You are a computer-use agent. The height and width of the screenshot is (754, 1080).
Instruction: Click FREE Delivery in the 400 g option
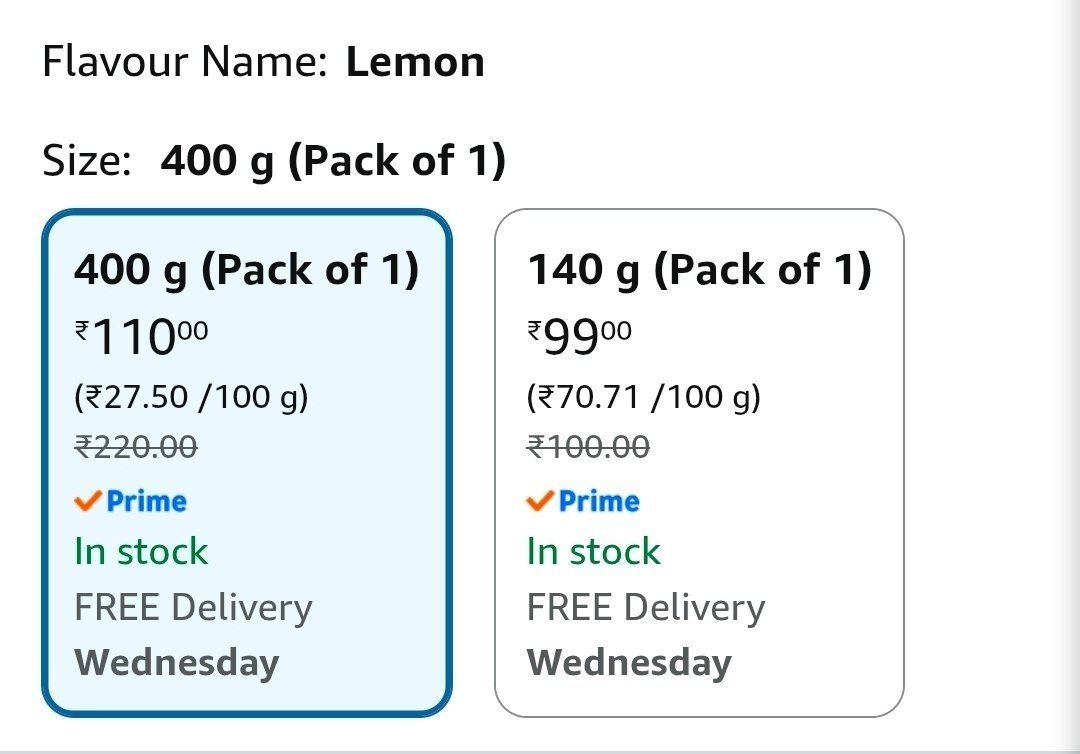click(x=194, y=608)
